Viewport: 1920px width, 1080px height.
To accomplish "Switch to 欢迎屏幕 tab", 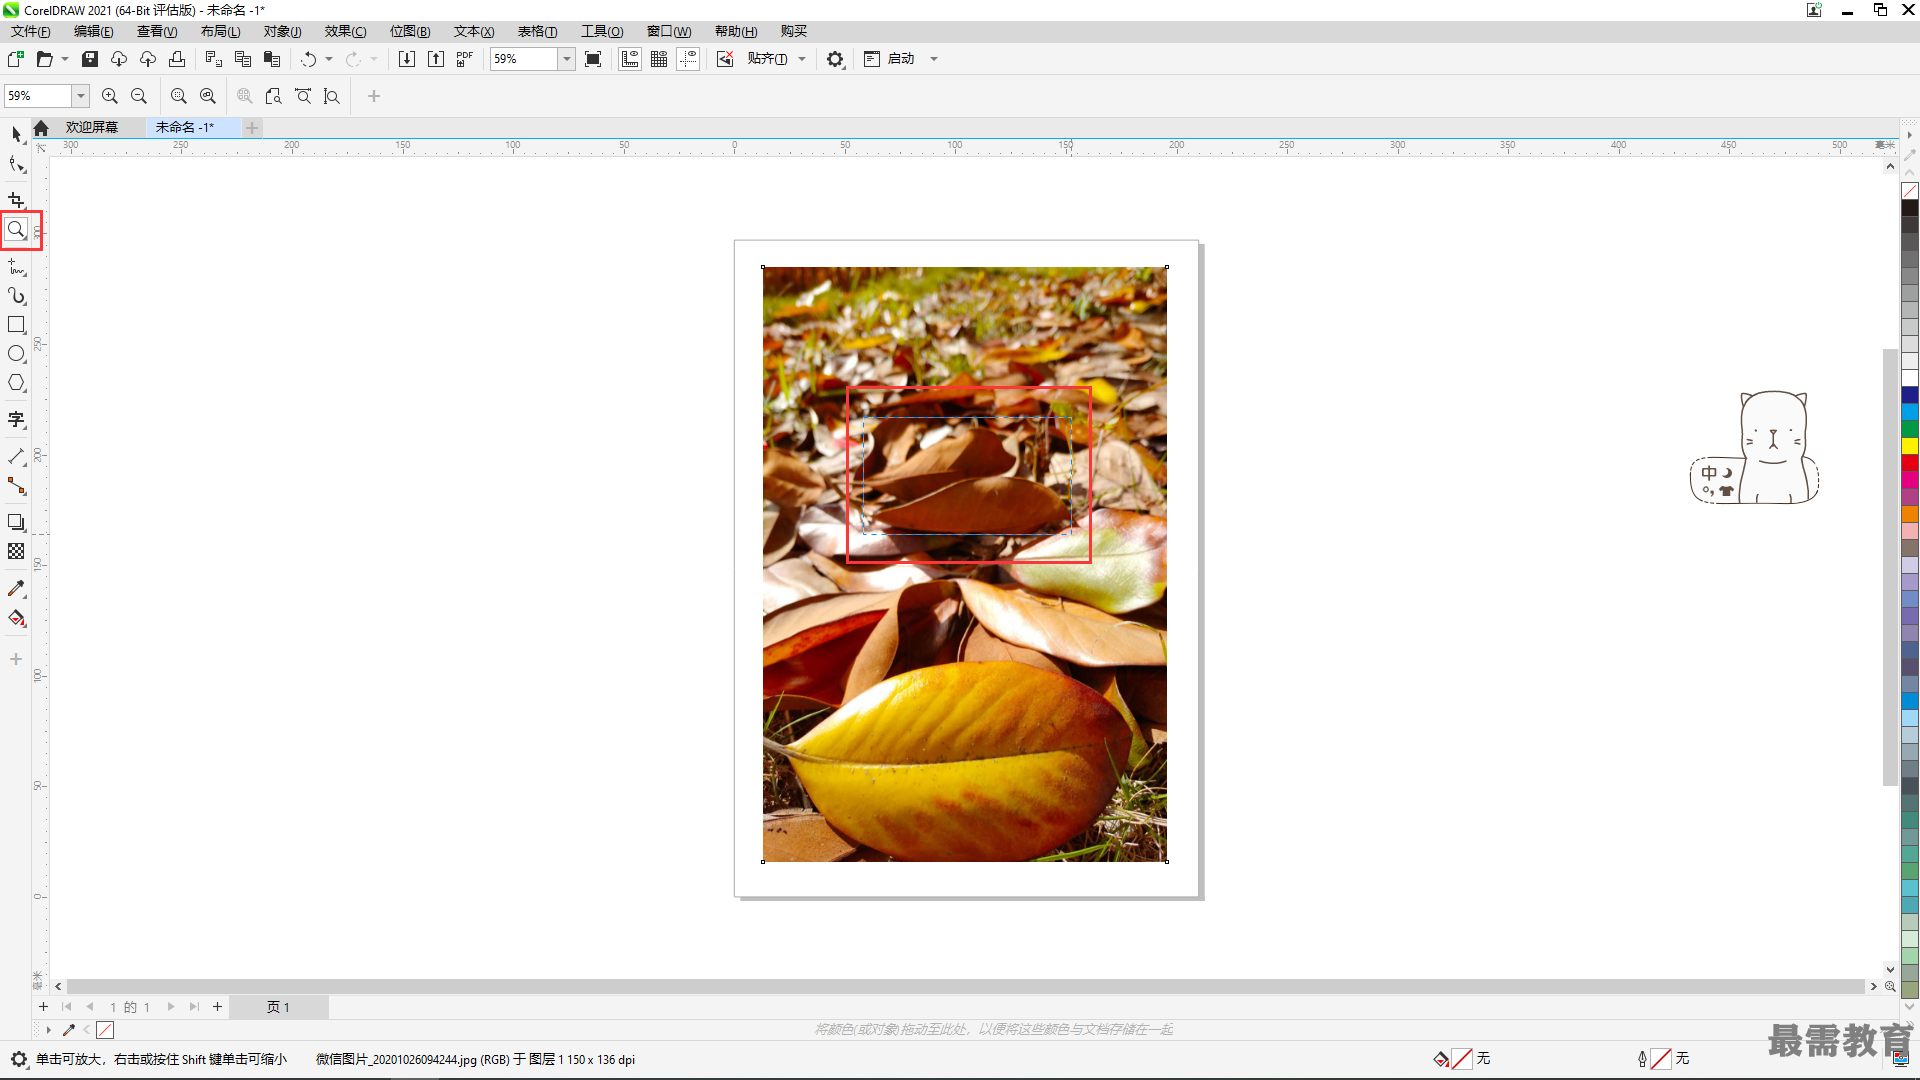I will [x=92, y=127].
